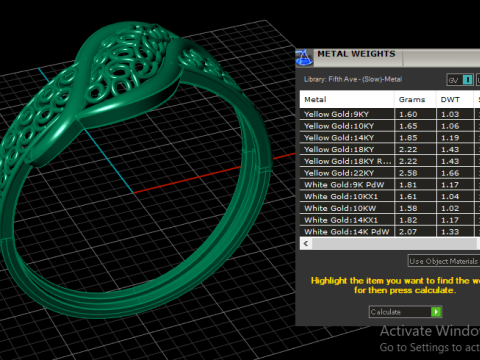This screenshot has height=360, width=480.
Task: Click the Library: Fifth Ave - (Slow)-Metal label
Action: click(353, 79)
